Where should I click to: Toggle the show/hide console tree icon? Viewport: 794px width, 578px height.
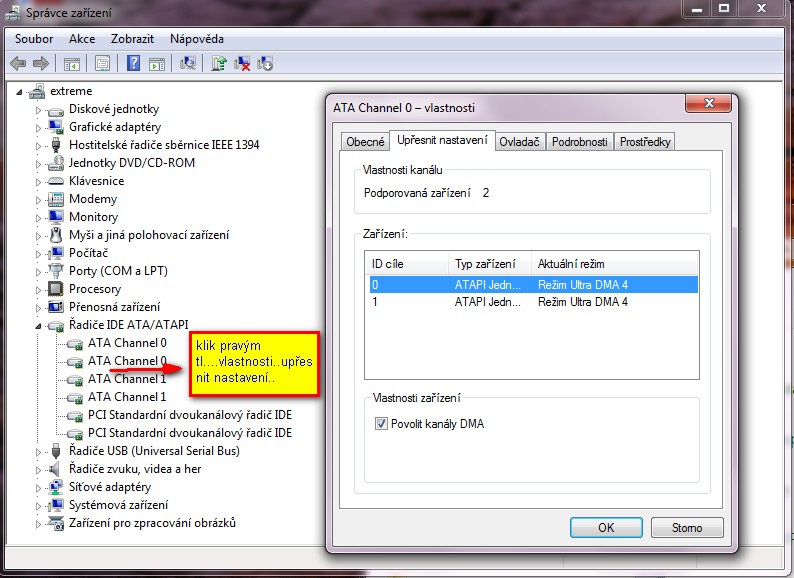[x=72, y=64]
